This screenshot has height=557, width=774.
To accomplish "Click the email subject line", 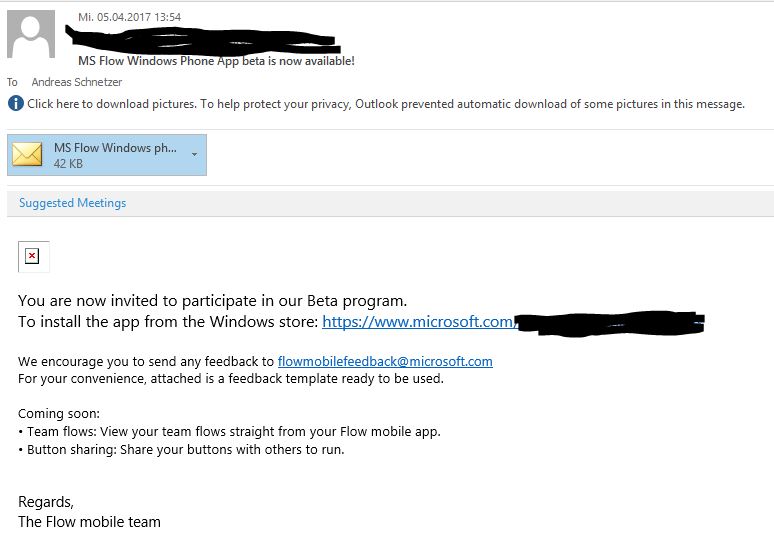I will [216, 61].
